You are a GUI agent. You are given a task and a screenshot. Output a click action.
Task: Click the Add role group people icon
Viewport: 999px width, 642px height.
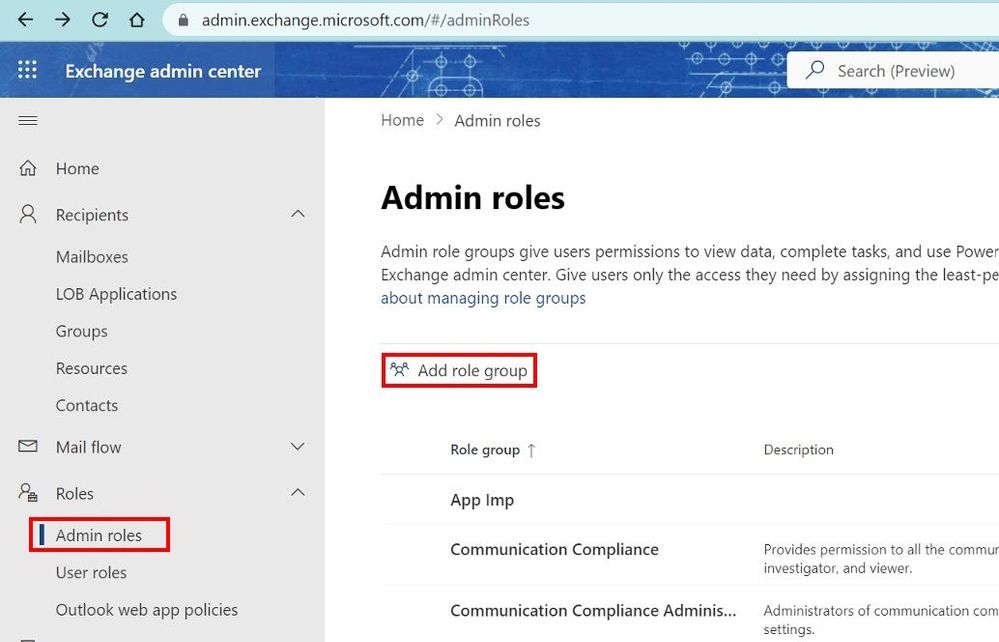[399, 369]
